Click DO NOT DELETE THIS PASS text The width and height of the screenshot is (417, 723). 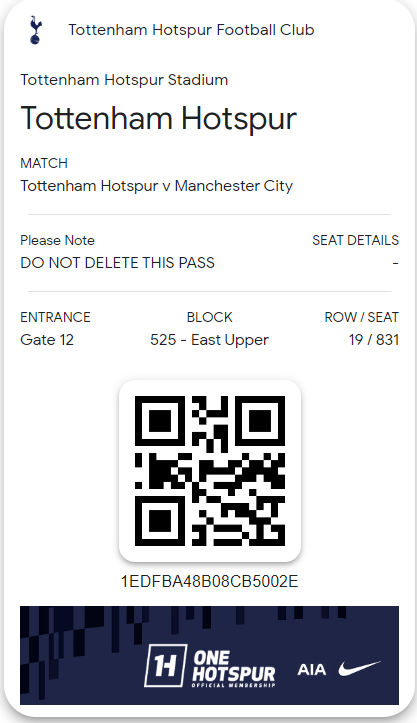[x=118, y=263]
